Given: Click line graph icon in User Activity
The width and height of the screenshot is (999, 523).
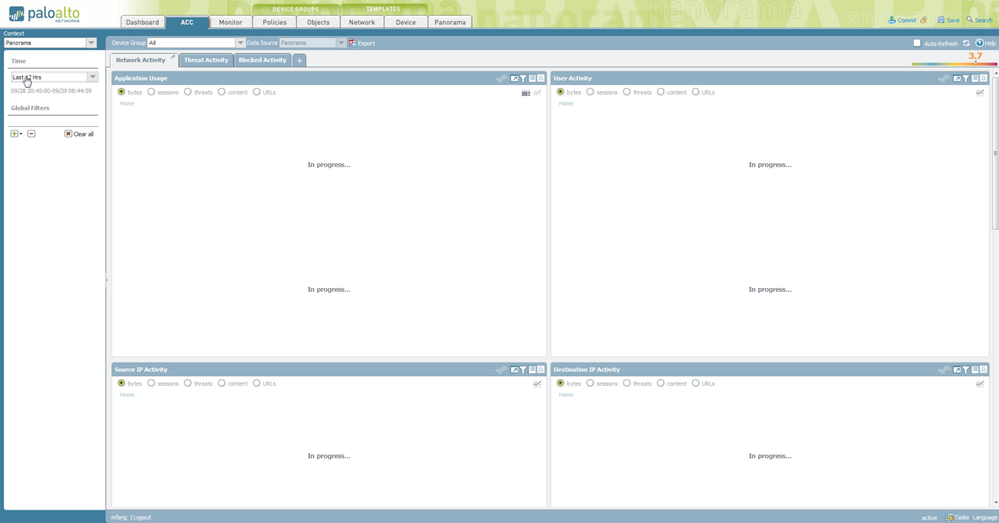Looking at the screenshot, I should pos(980,93).
